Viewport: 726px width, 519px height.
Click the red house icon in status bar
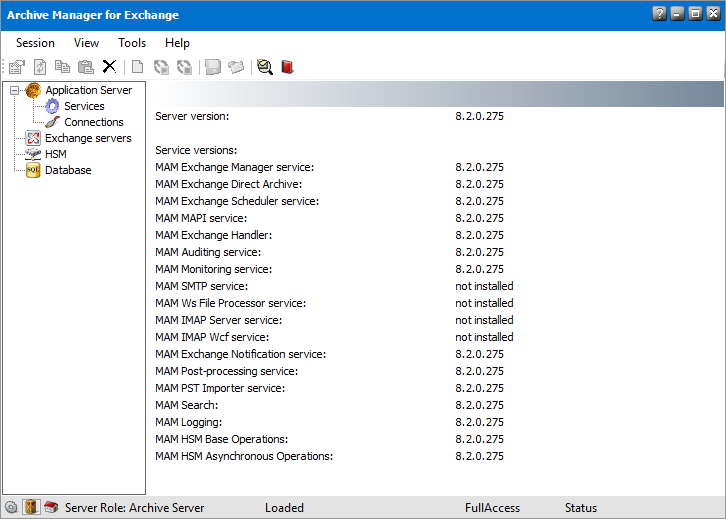(51, 507)
